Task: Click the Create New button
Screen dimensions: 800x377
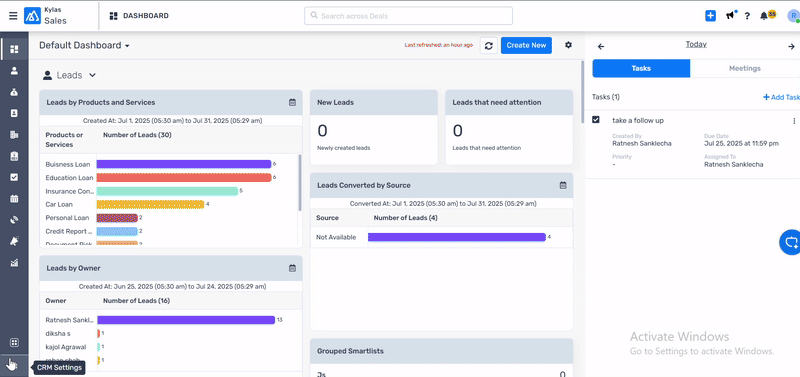Action: [526, 45]
